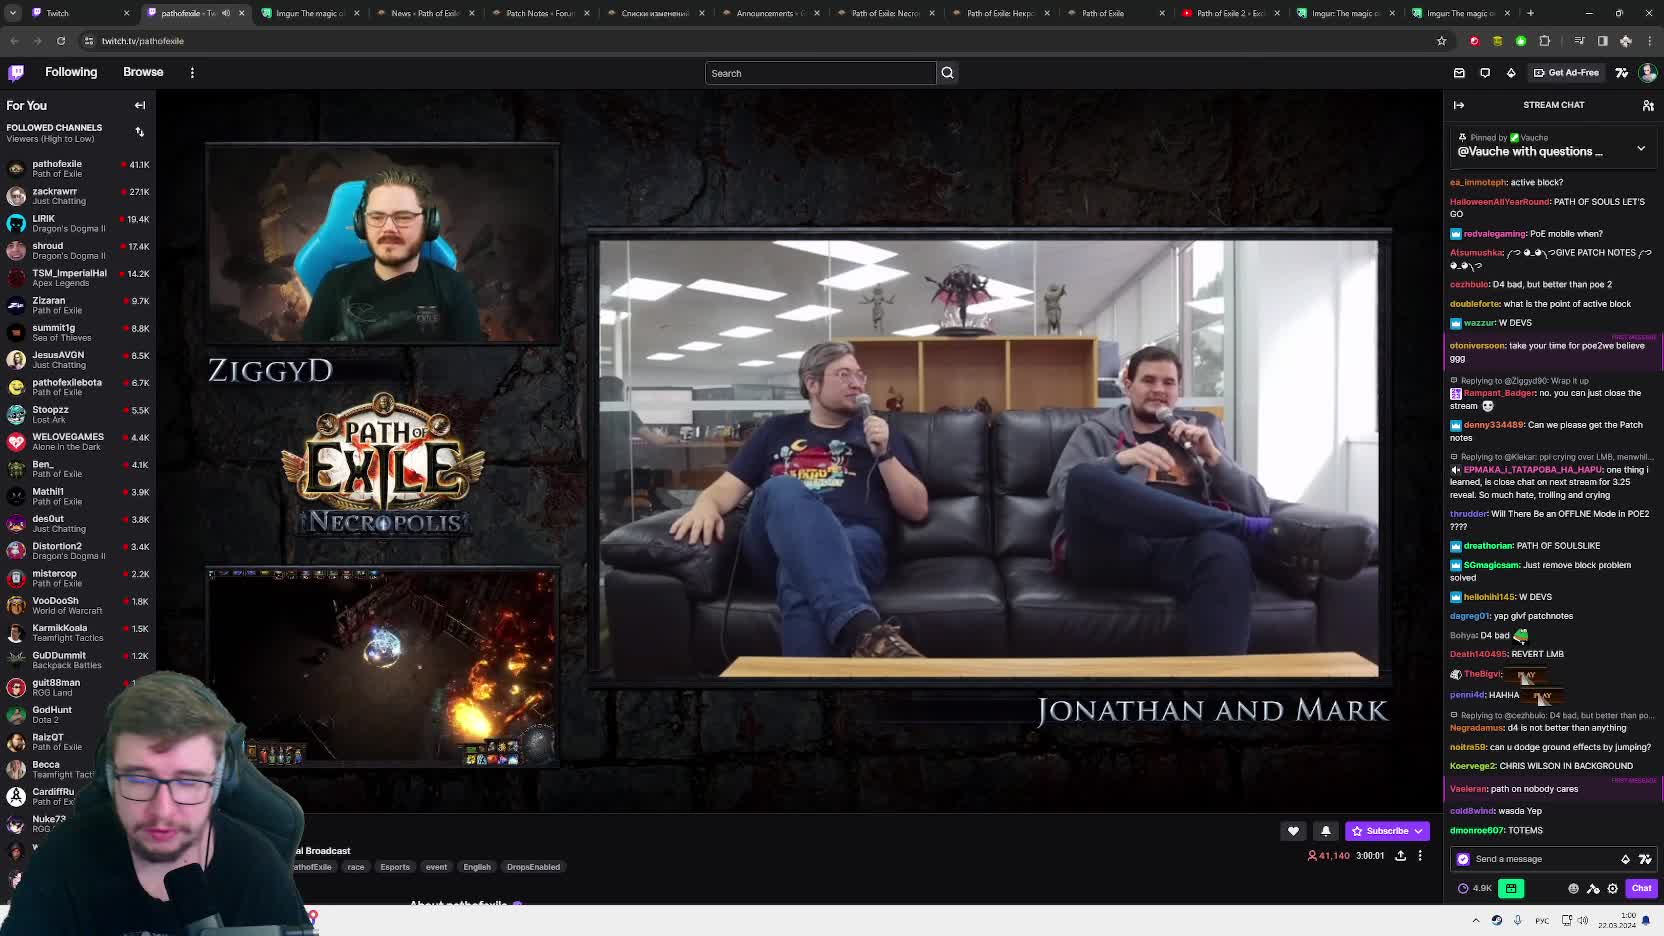Focus the Twitch search field
Screen dimensions: 1664x936
coord(820,73)
